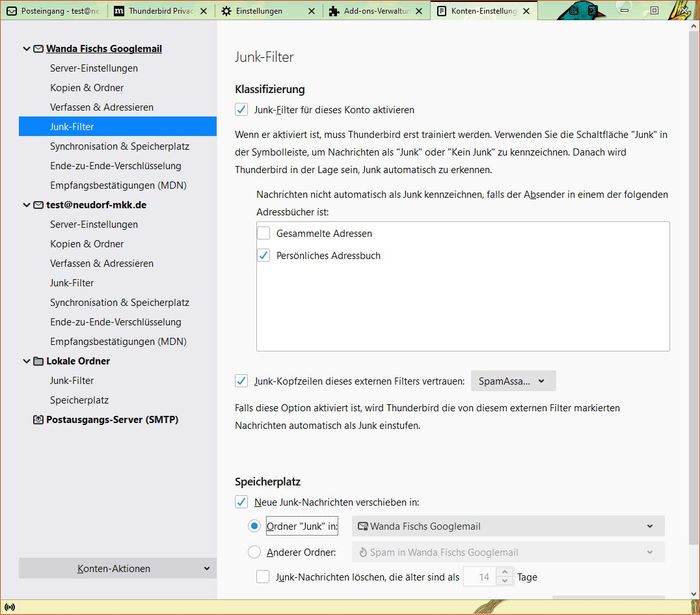Uncheck Persönliches Adressbuch in address book list
700x615 pixels.
click(264, 256)
